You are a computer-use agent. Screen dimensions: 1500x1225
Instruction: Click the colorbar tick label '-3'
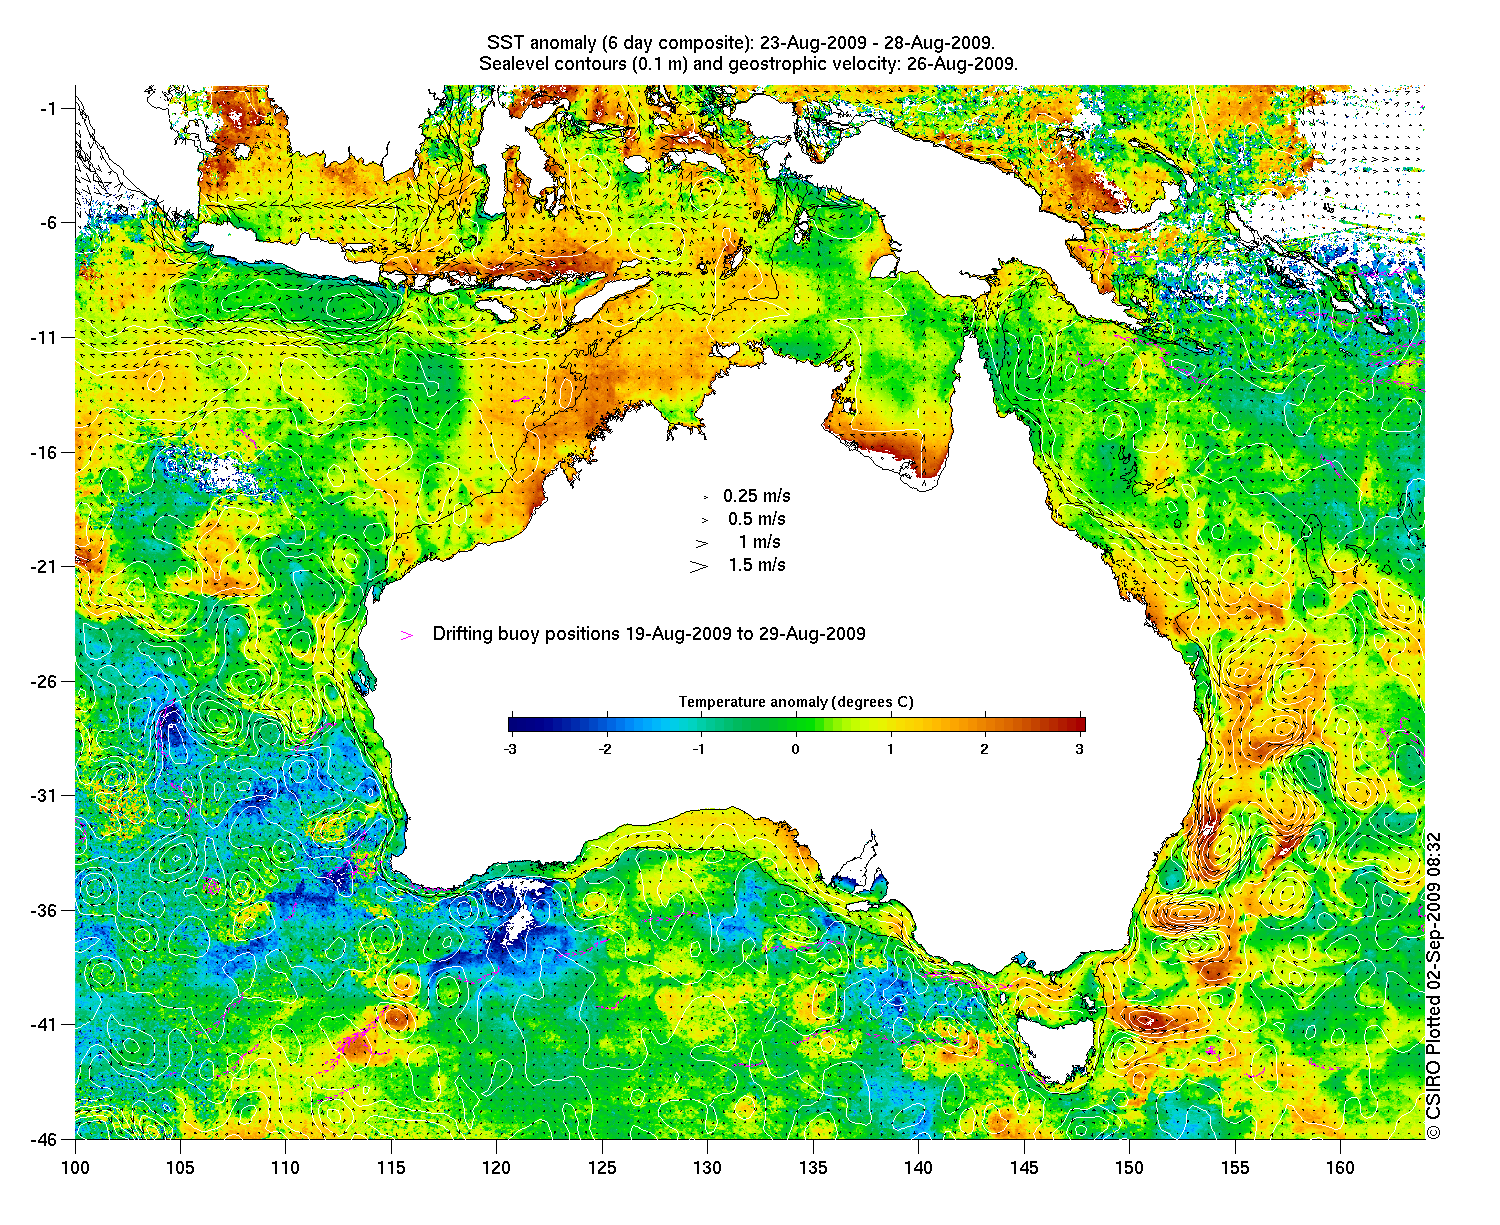(x=509, y=748)
